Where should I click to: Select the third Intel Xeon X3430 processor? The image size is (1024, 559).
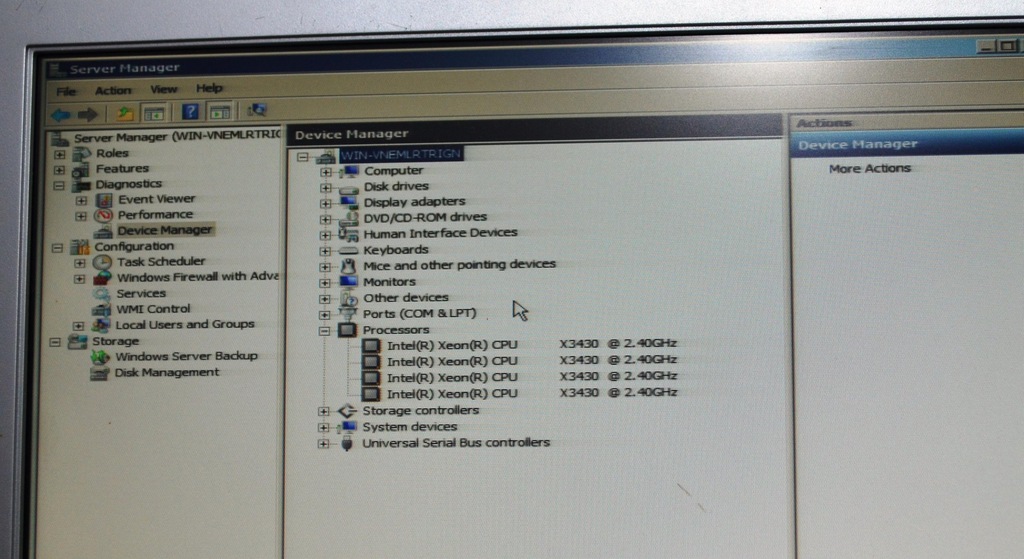(x=532, y=377)
